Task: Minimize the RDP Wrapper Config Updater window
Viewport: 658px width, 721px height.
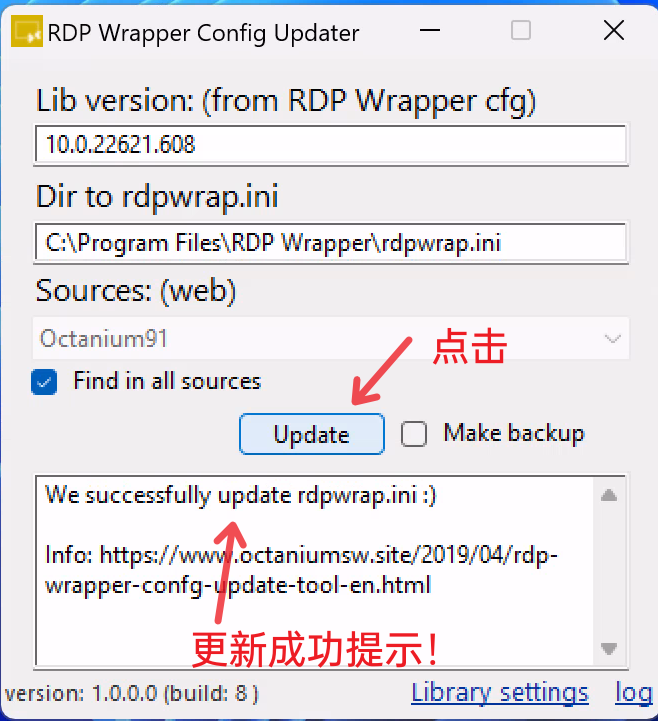Action: point(430,31)
